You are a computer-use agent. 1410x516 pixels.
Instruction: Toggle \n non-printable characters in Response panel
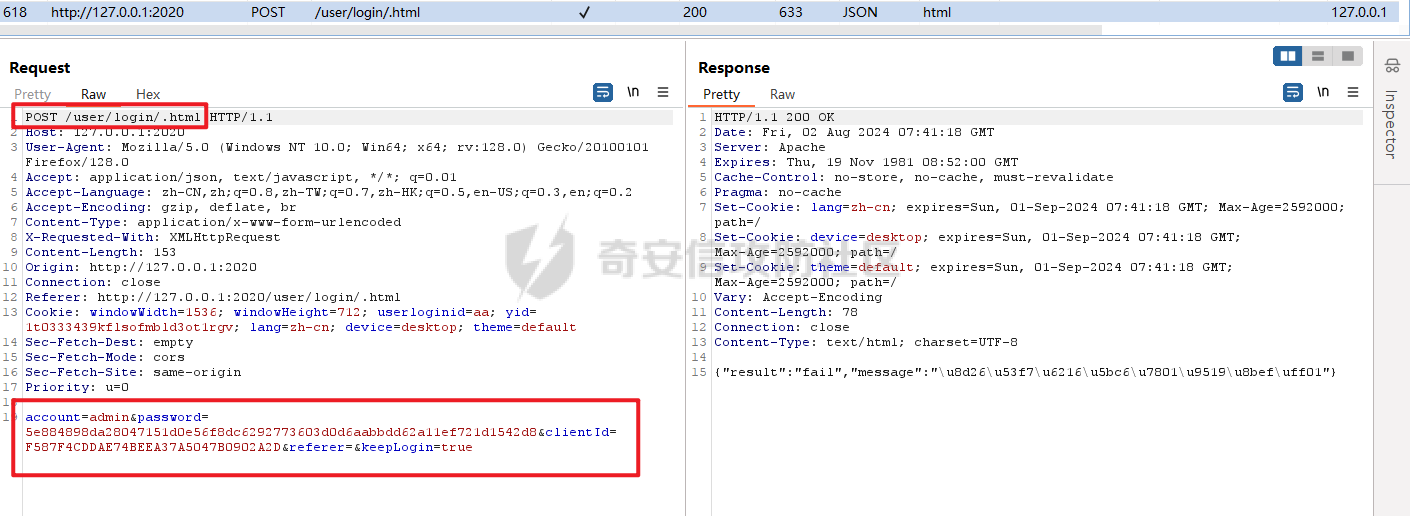pyautogui.click(x=1323, y=92)
